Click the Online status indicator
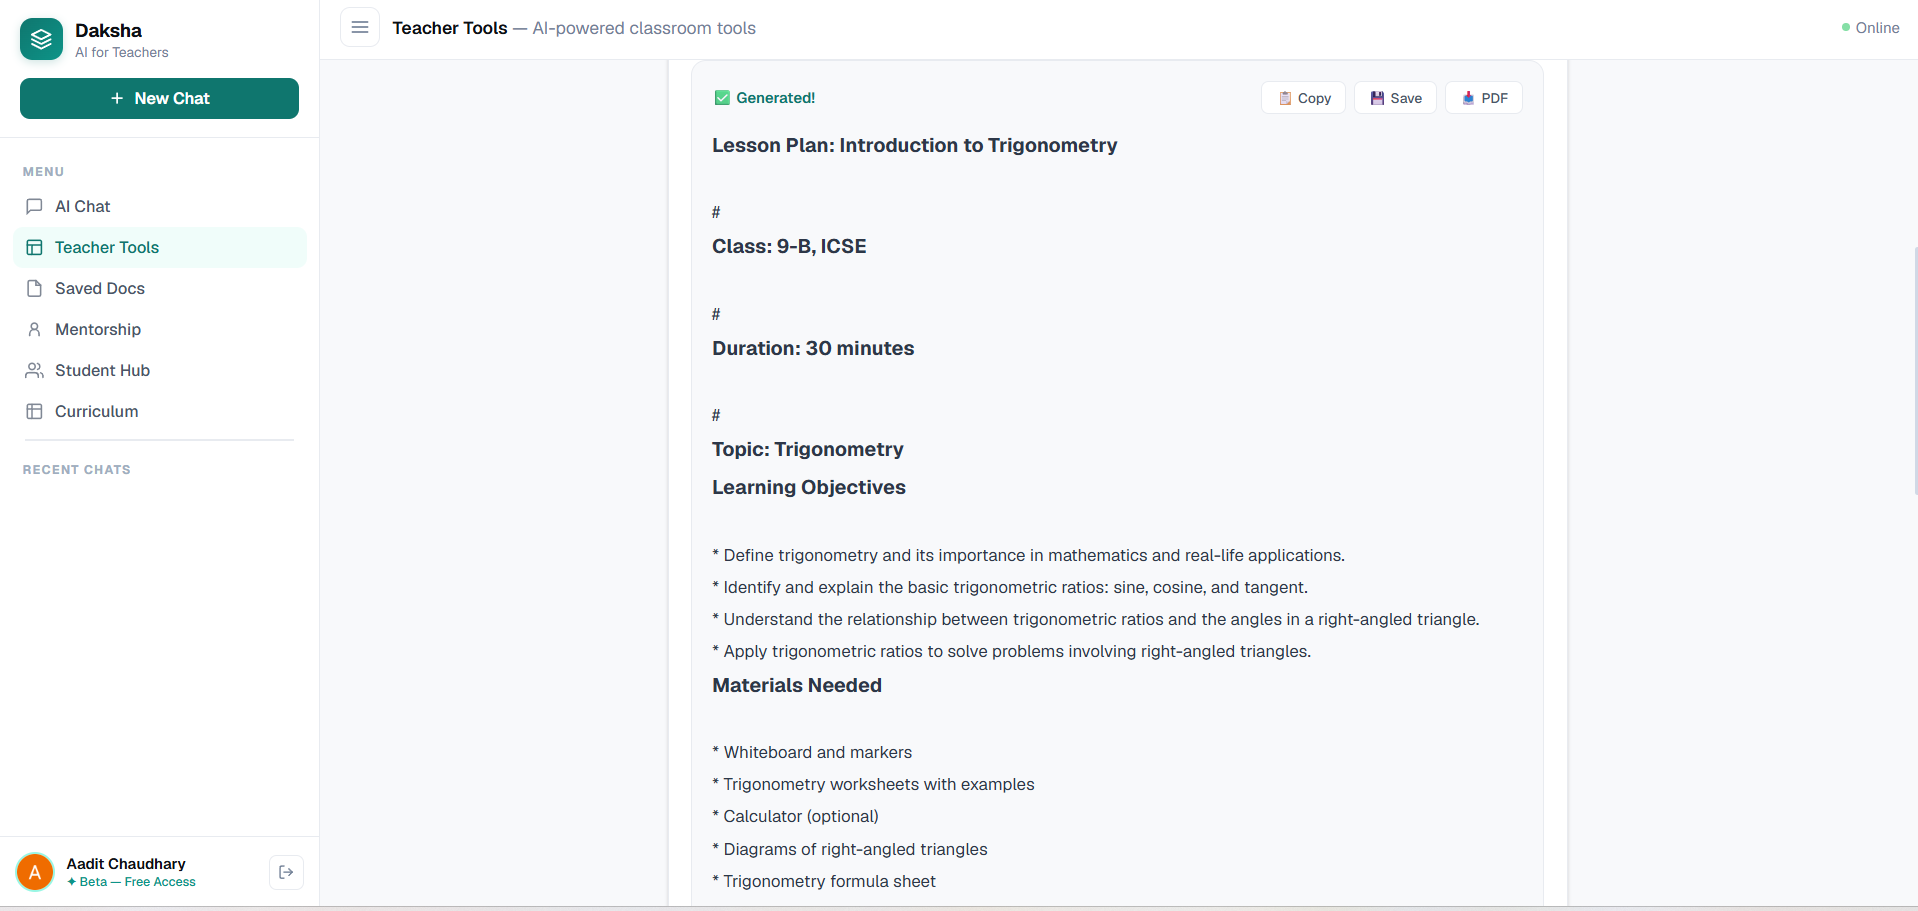 [x=1870, y=28]
